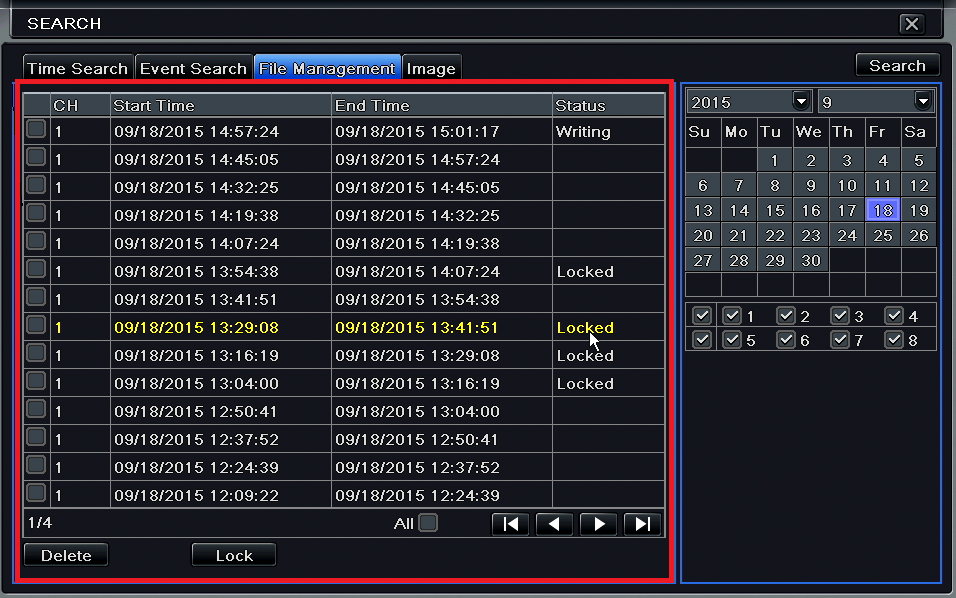This screenshot has width=956, height=598.
Task: Select September 6 on the calendar
Action: (702, 185)
